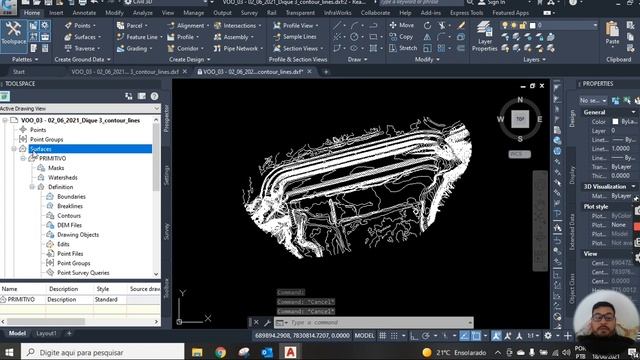Viewport: 640px width, 360px height.
Task: Click the Point Groups node under drawing
Action: point(47,140)
